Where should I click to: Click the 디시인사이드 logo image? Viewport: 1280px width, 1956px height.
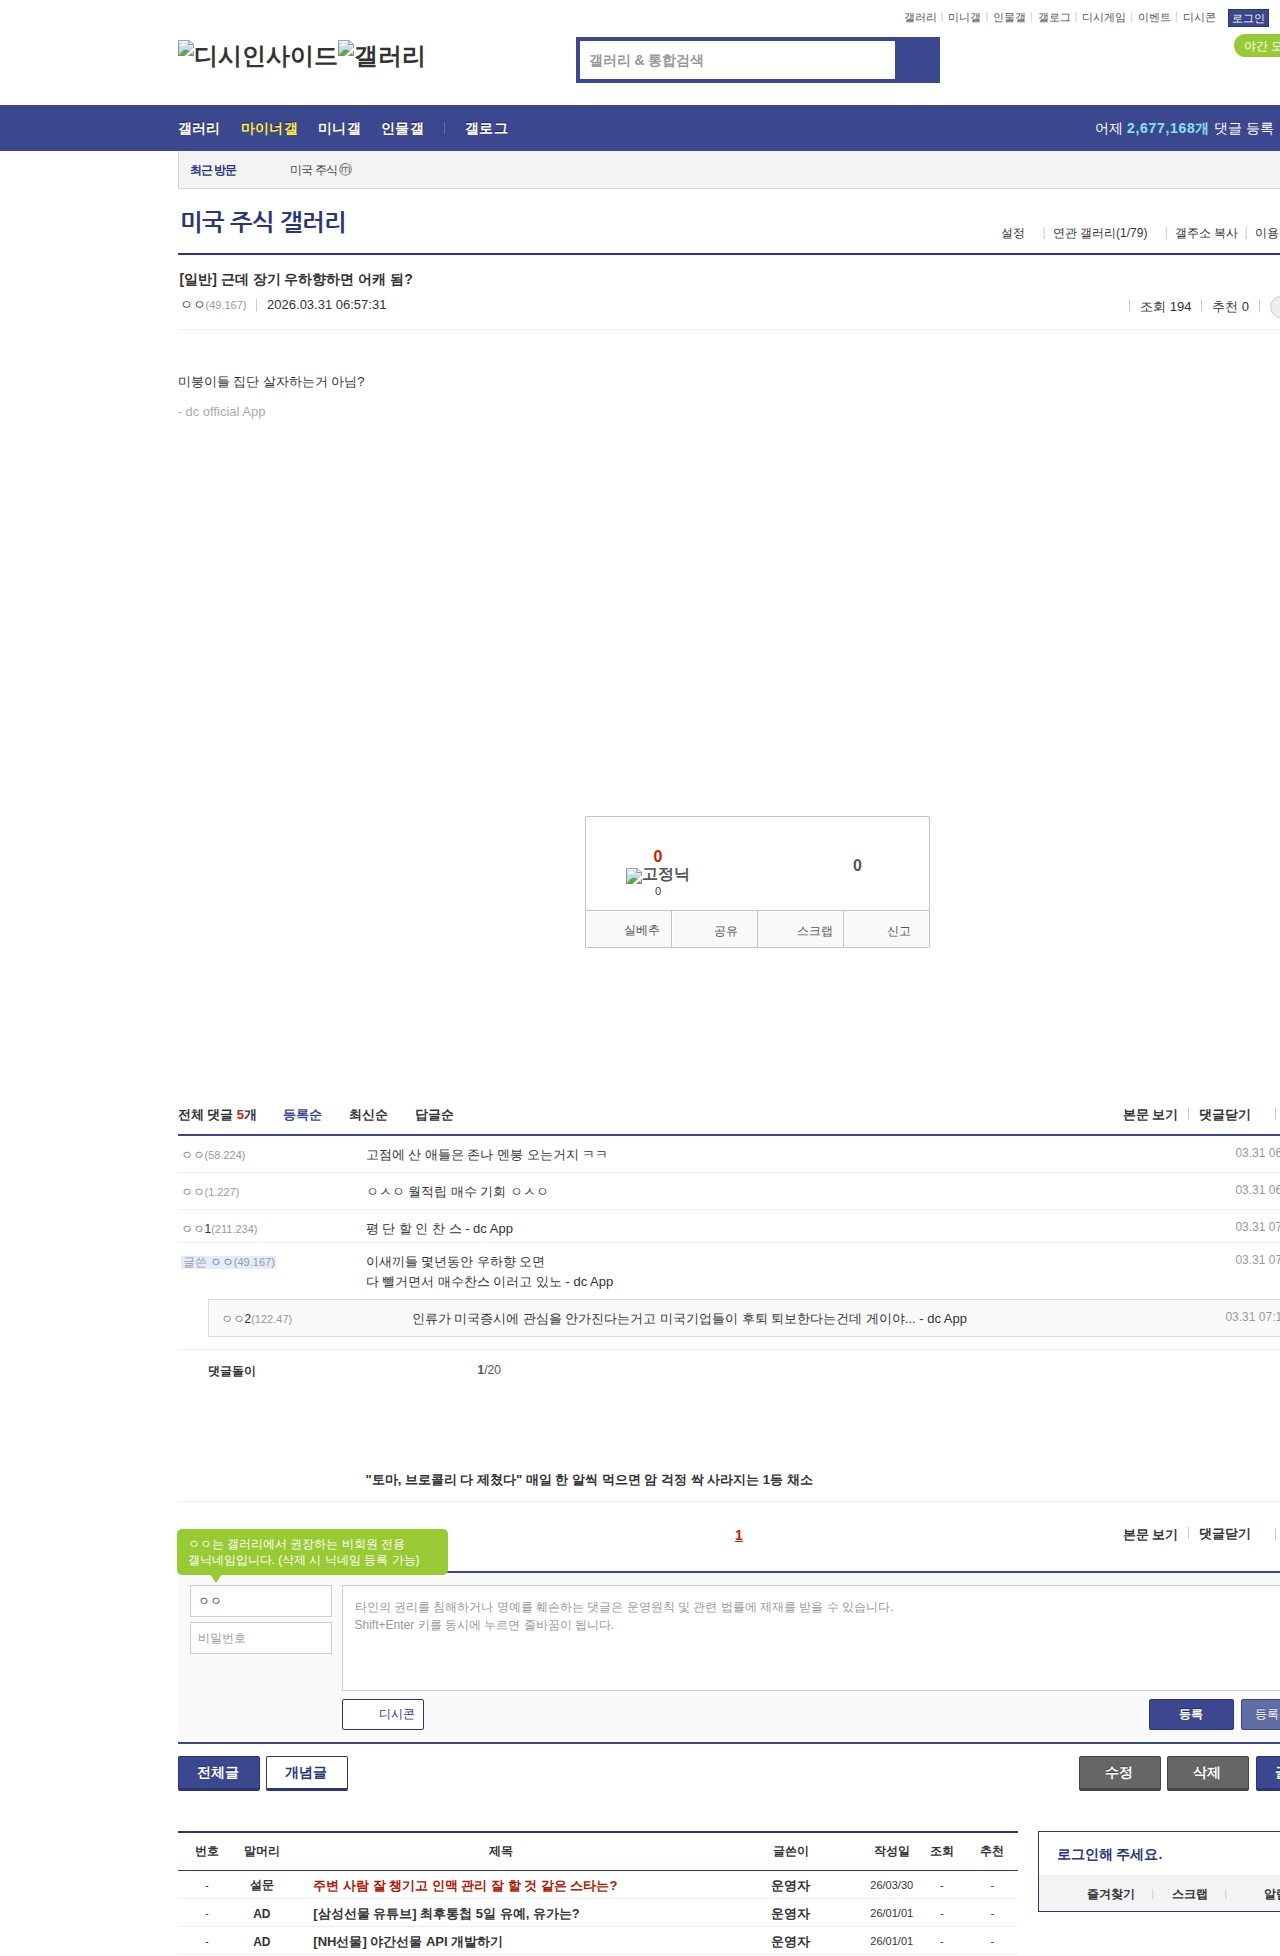pos(258,56)
